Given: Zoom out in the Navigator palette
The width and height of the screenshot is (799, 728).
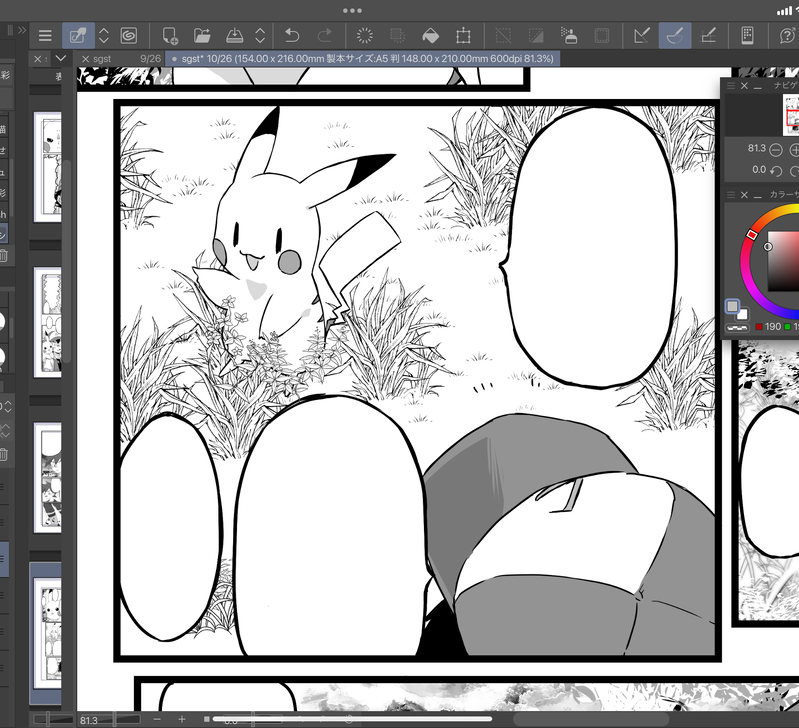Looking at the screenshot, I should pos(776,150).
